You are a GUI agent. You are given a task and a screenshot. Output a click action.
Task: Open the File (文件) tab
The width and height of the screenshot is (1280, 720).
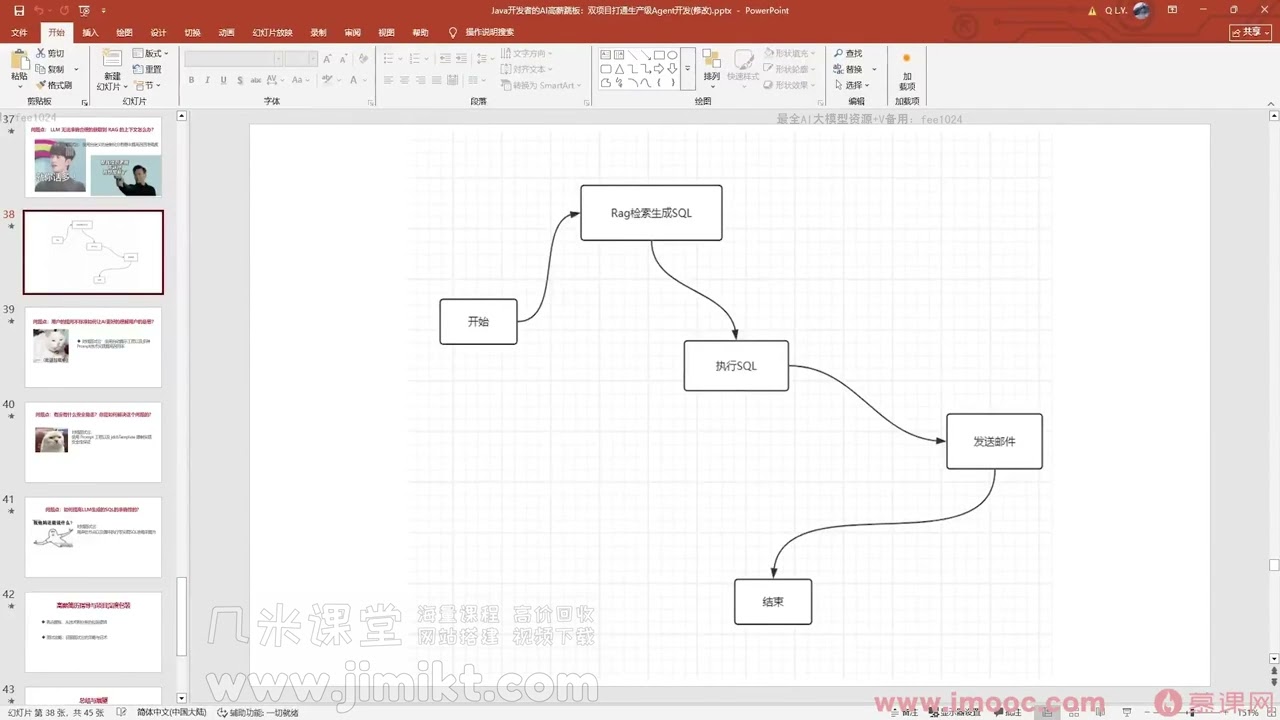point(19,32)
